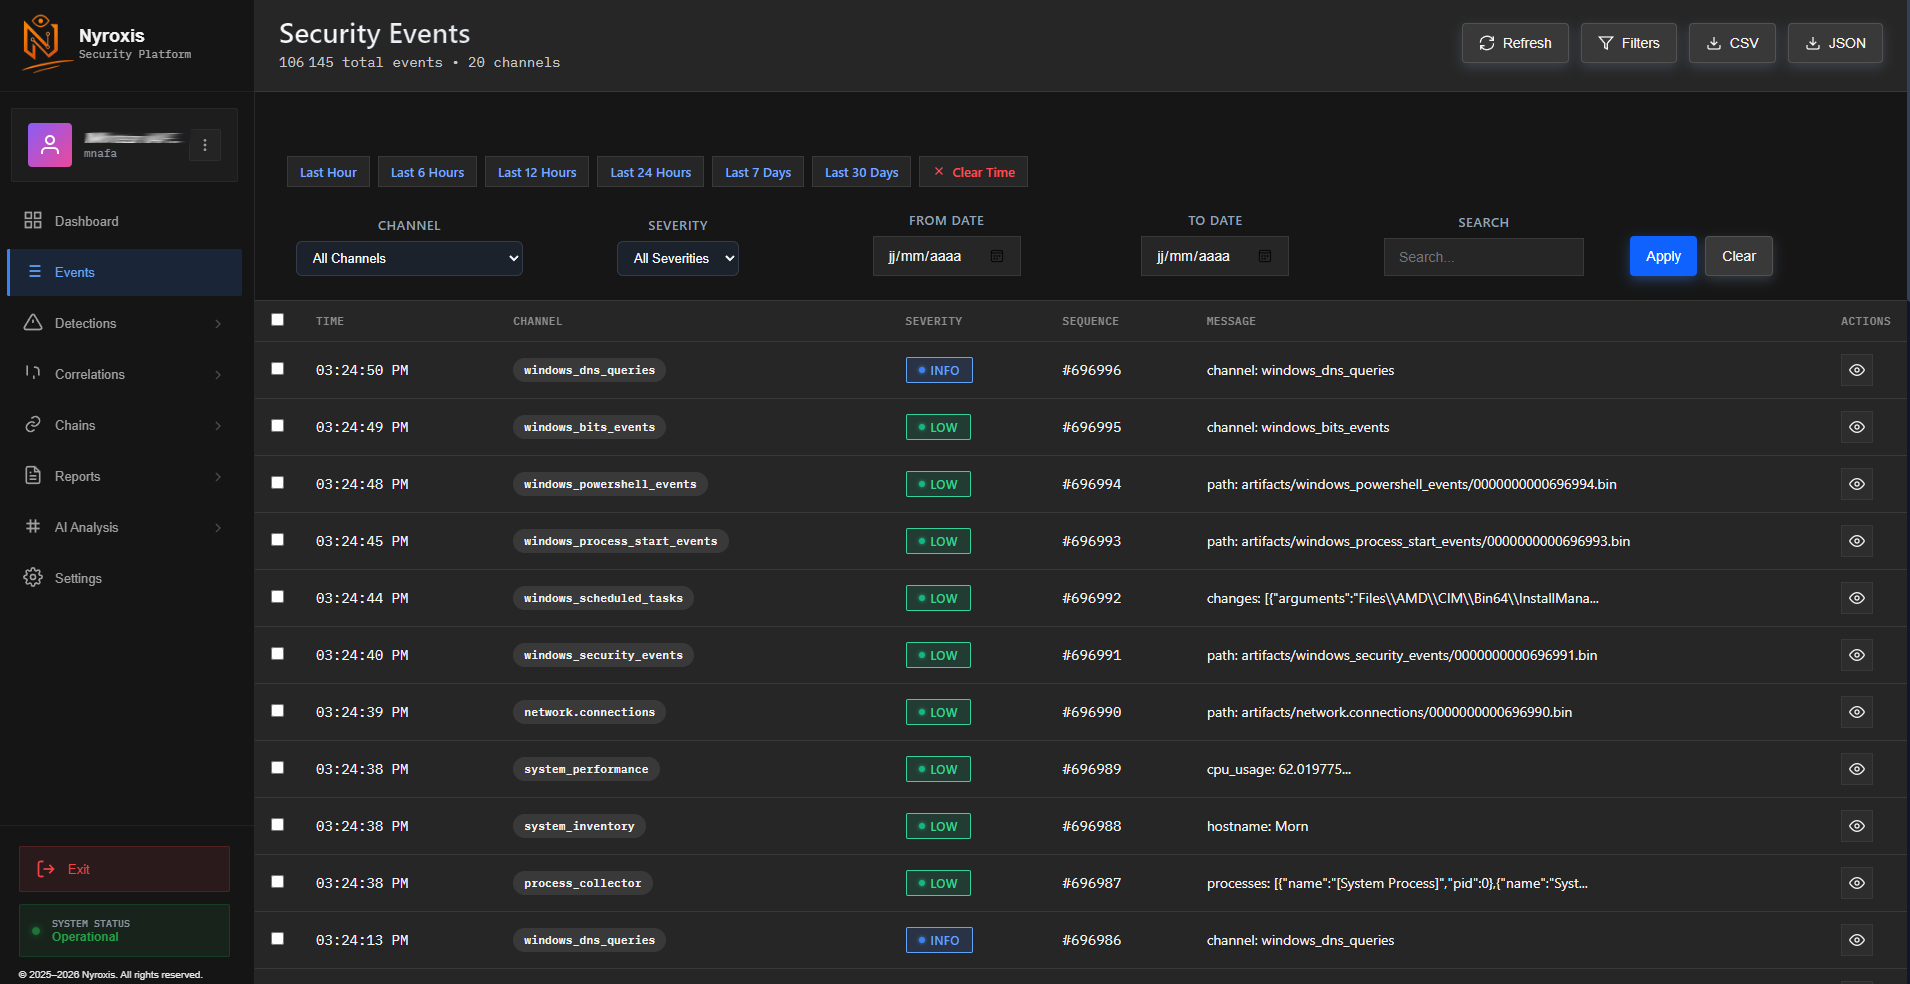The image size is (1910, 984).
Task: Expand the Chains submenu chevron
Action: 218,425
